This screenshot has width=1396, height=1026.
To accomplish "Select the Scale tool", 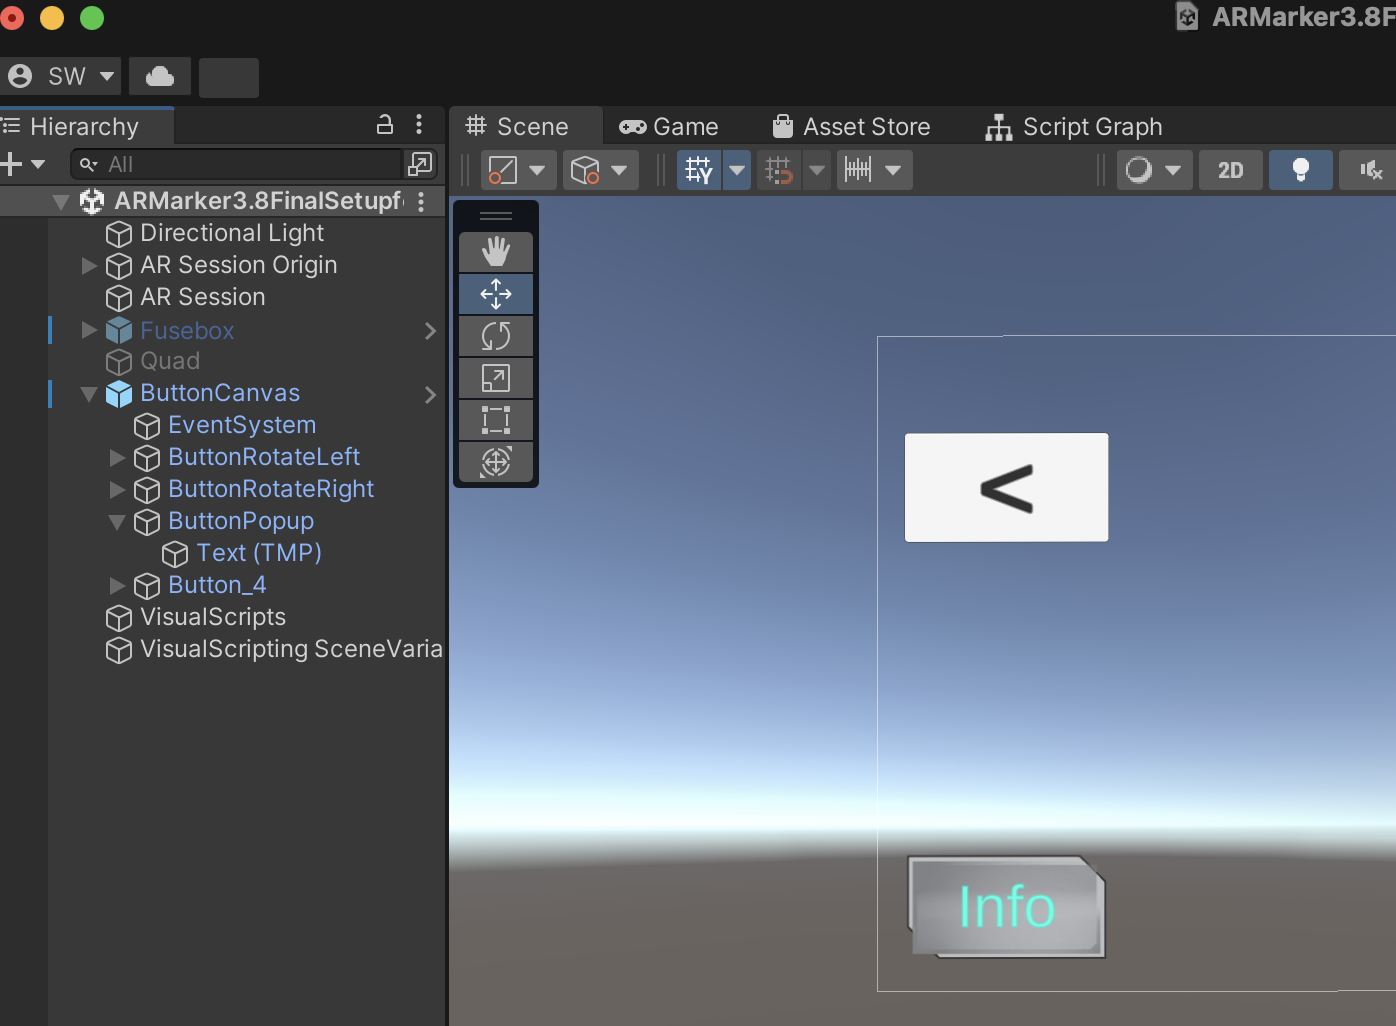I will [x=496, y=378].
